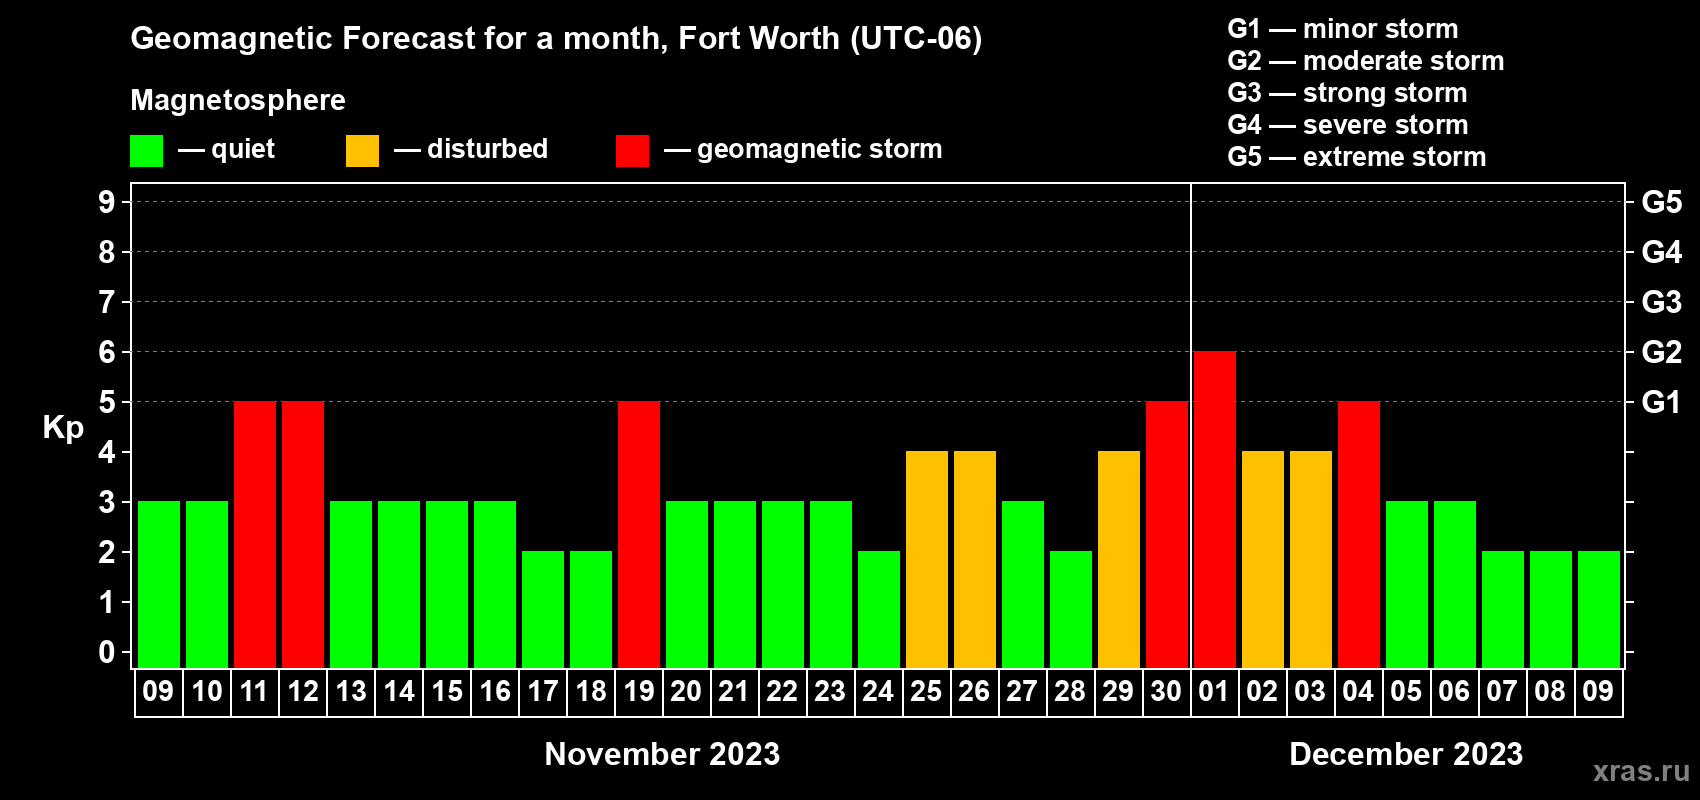Click the Kp axis label
Viewport: 1700px width, 800px height.
63,428
